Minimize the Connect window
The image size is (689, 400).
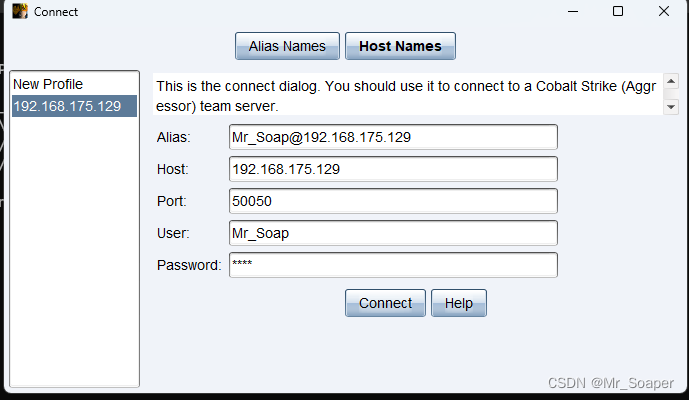571,12
